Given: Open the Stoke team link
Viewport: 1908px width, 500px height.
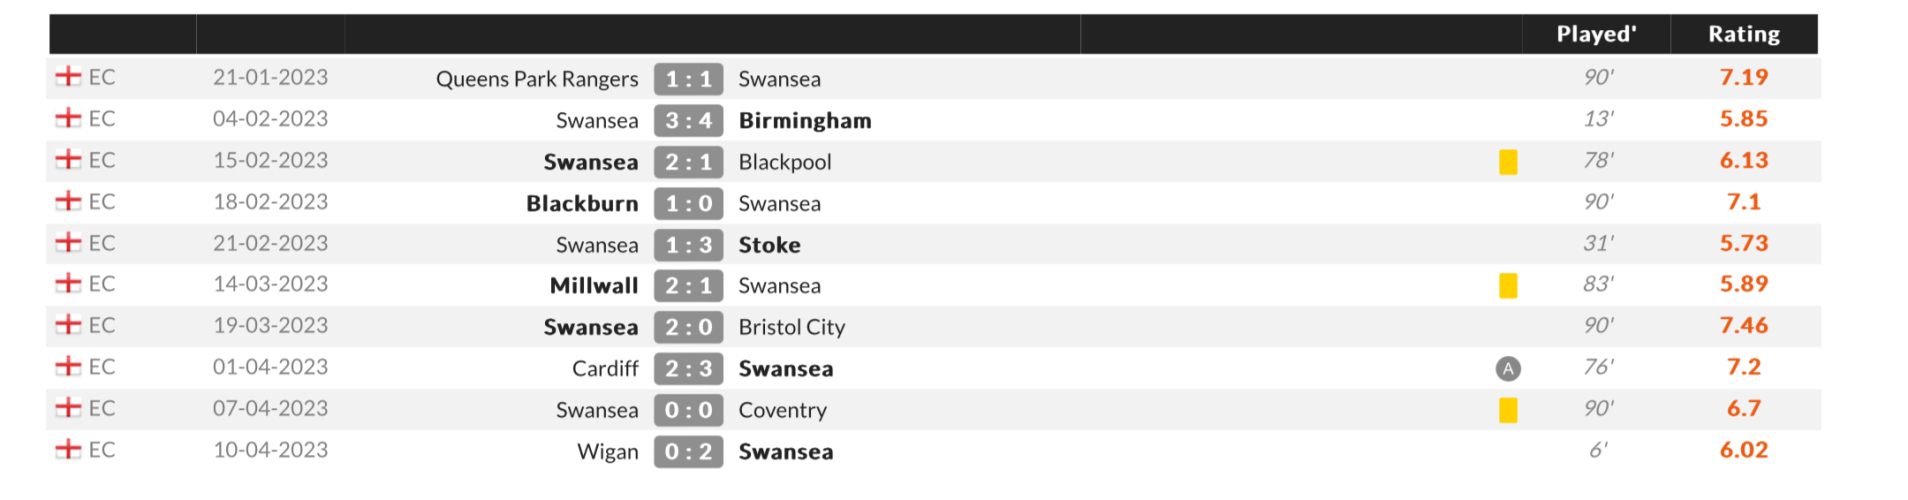Looking at the screenshot, I should click(769, 245).
